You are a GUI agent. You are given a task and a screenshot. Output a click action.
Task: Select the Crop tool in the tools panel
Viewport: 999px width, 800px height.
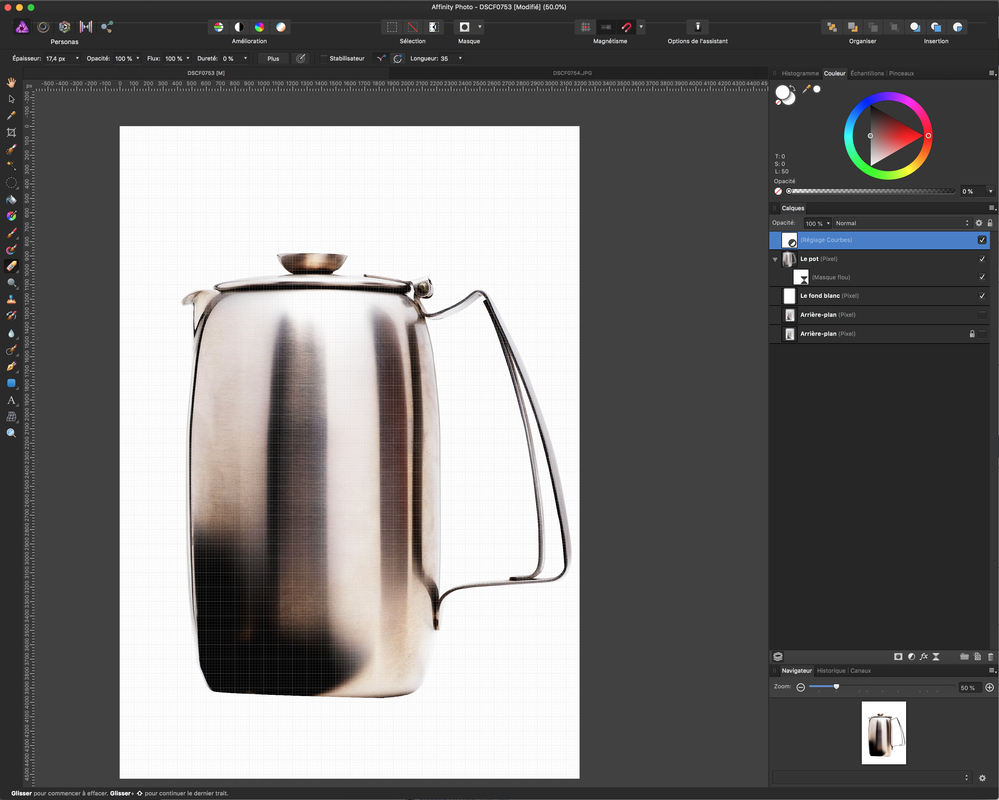click(11, 132)
